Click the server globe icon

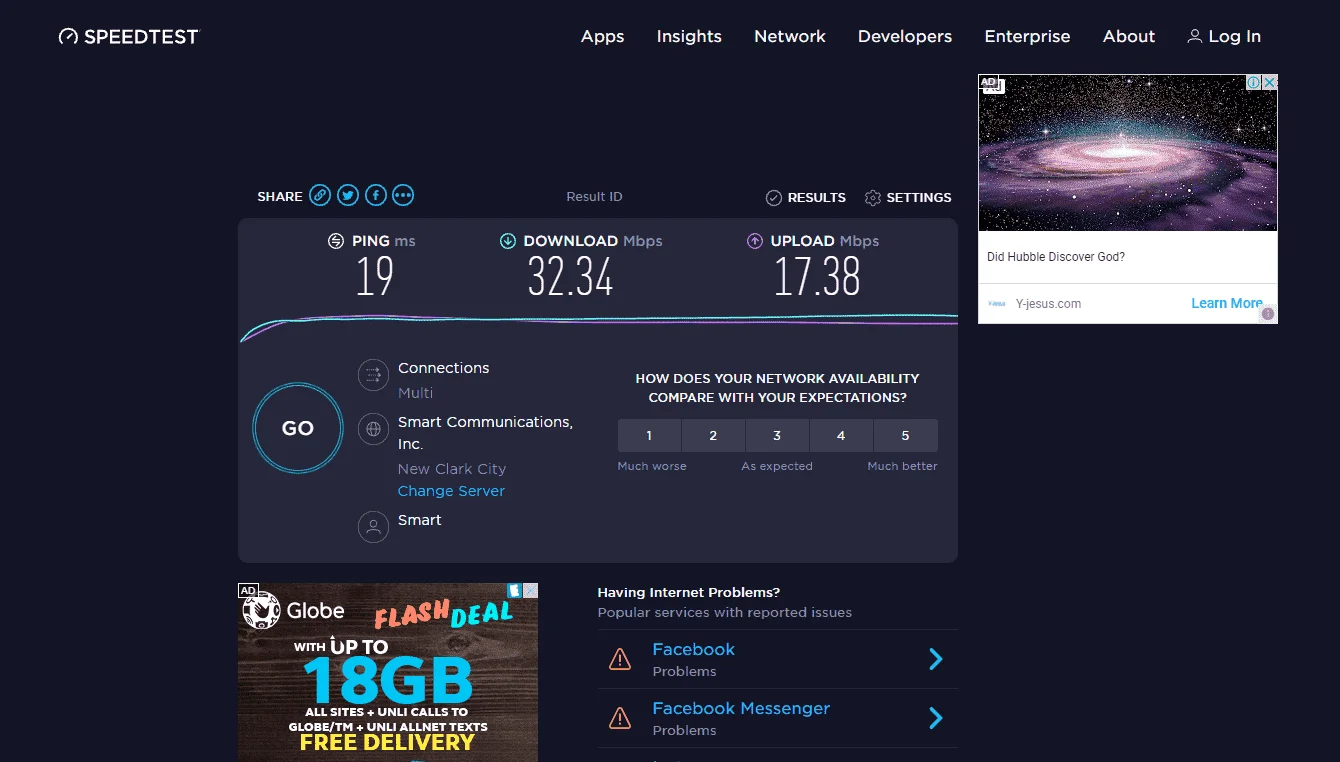[x=373, y=429]
